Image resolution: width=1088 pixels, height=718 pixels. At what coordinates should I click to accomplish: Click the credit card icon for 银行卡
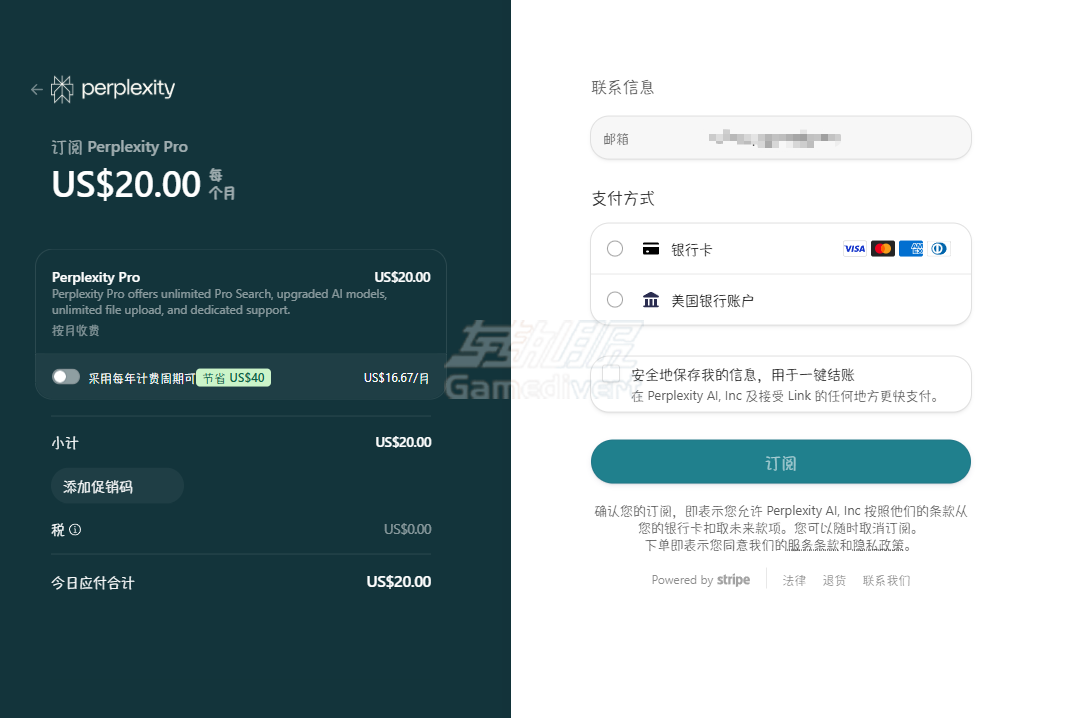pyautogui.click(x=650, y=249)
